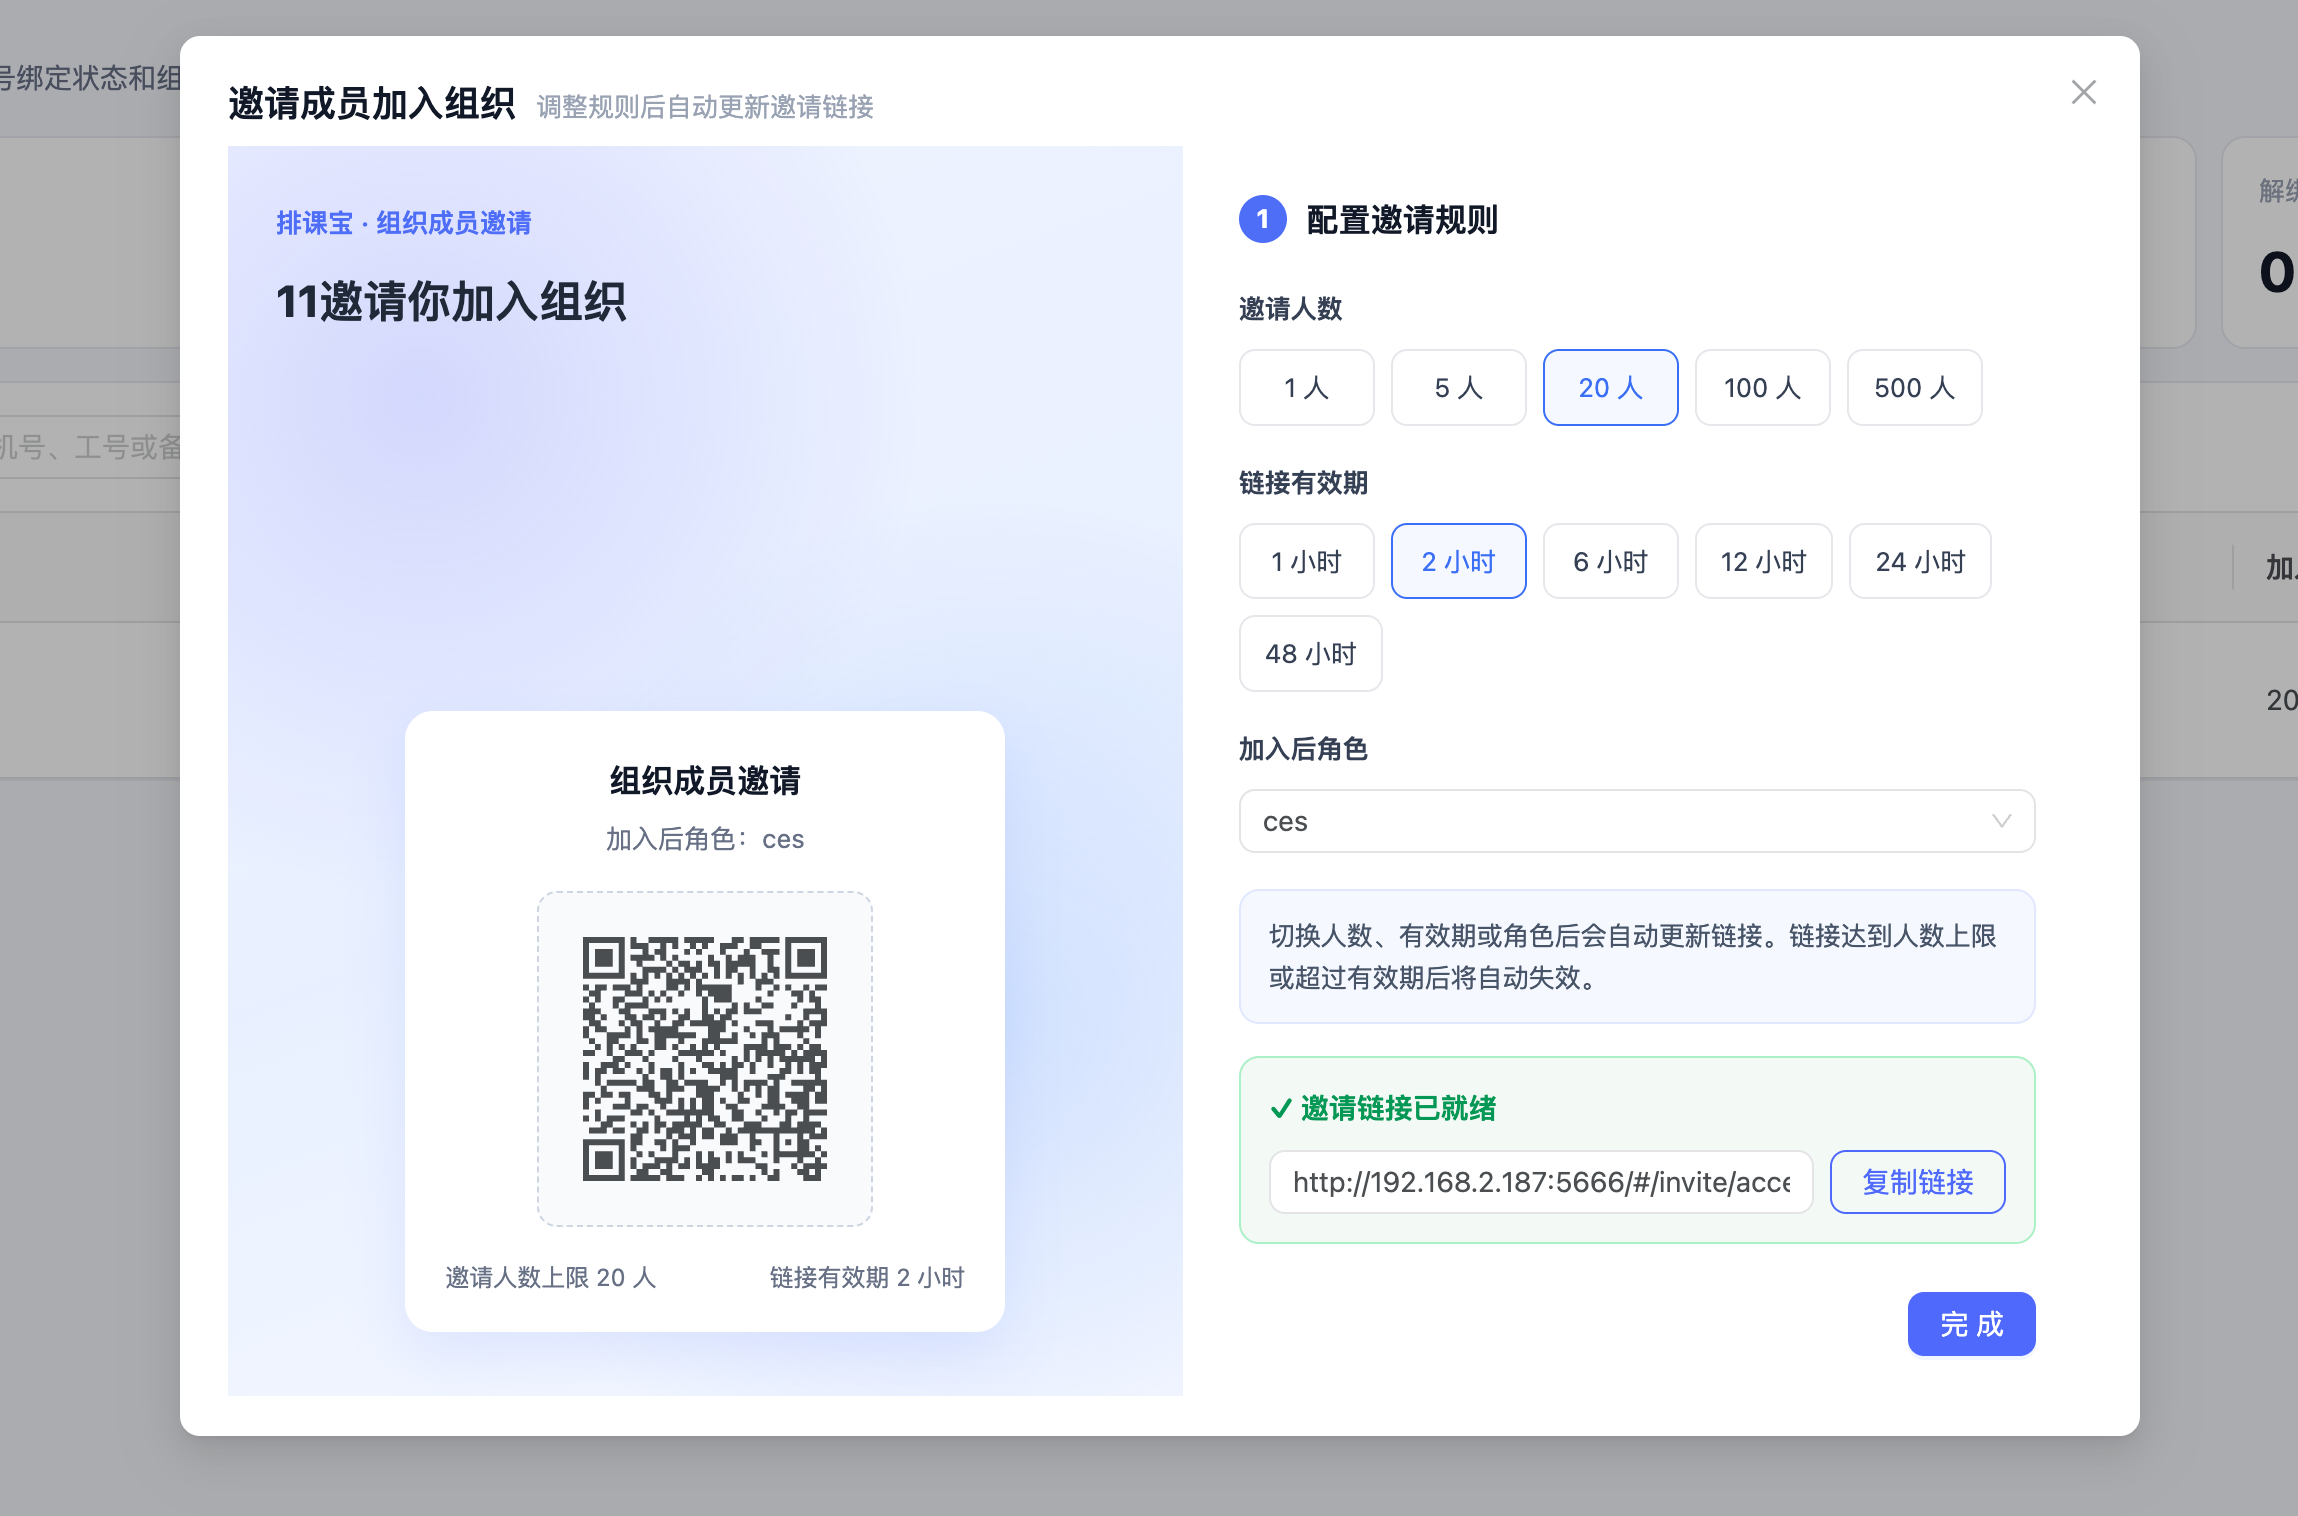Click 链接有效期 2 小时 card text

[x=867, y=1277]
